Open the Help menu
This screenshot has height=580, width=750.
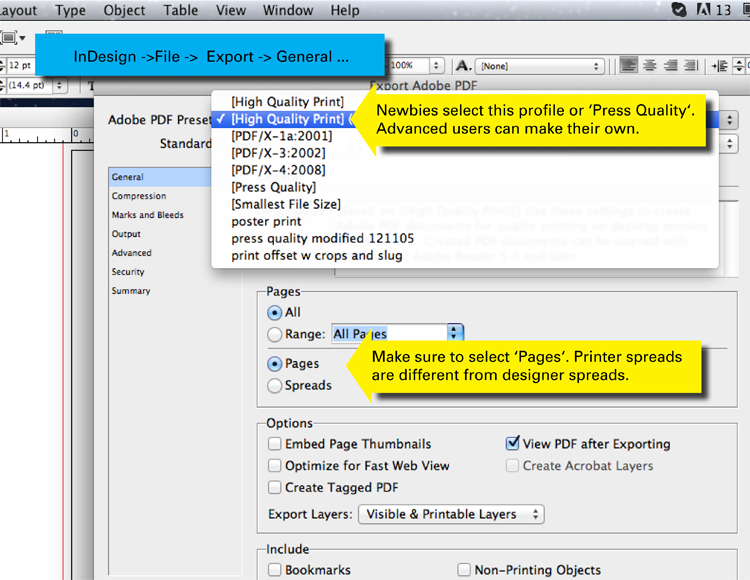[345, 10]
